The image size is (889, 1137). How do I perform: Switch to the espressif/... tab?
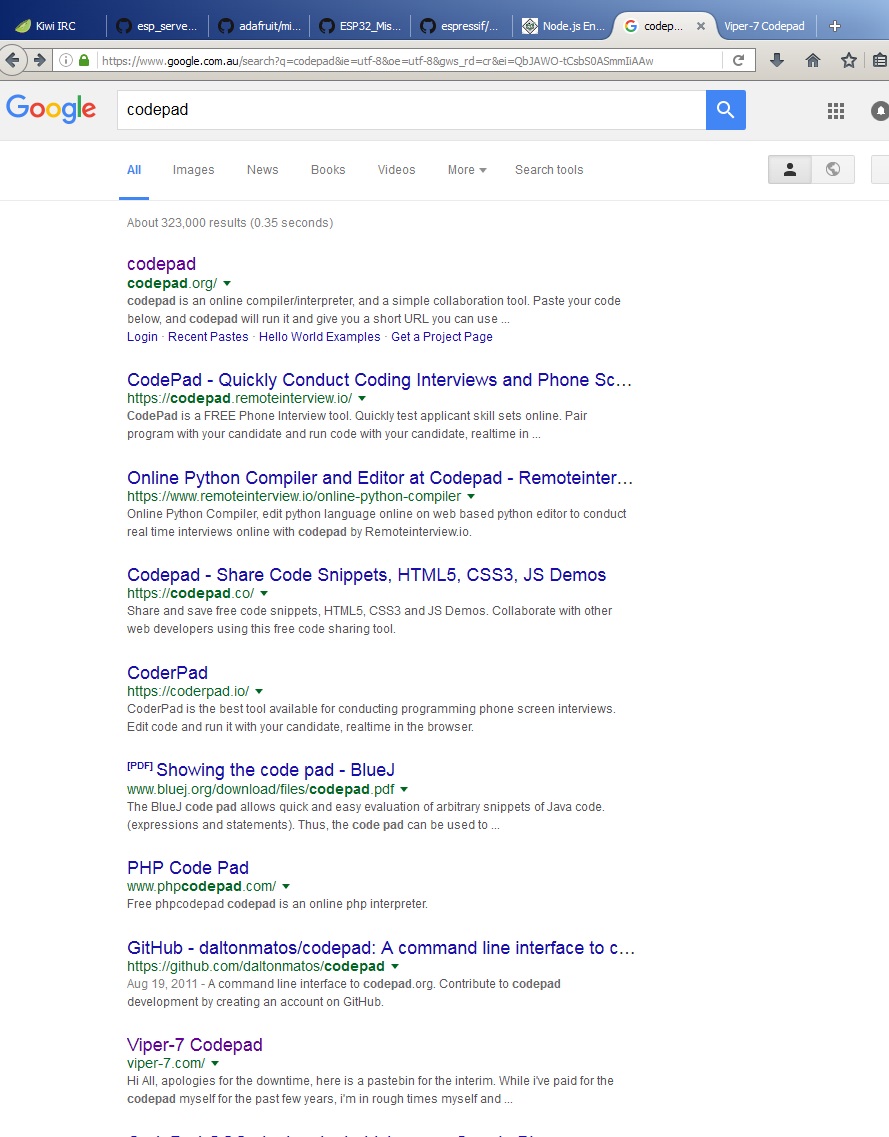click(460, 26)
